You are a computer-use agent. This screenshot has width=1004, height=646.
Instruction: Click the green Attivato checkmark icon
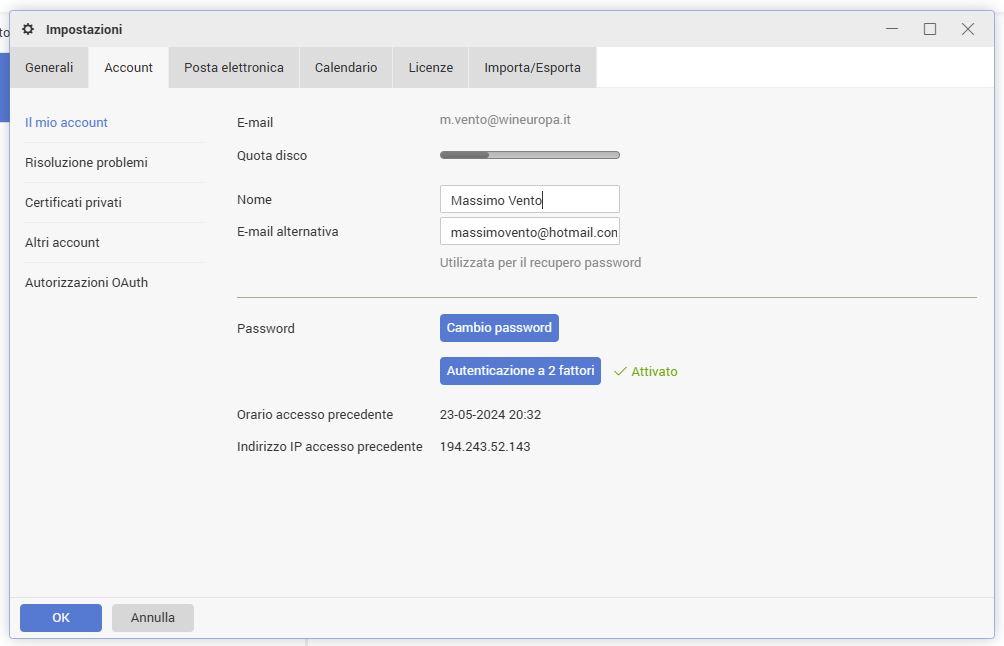pos(620,371)
